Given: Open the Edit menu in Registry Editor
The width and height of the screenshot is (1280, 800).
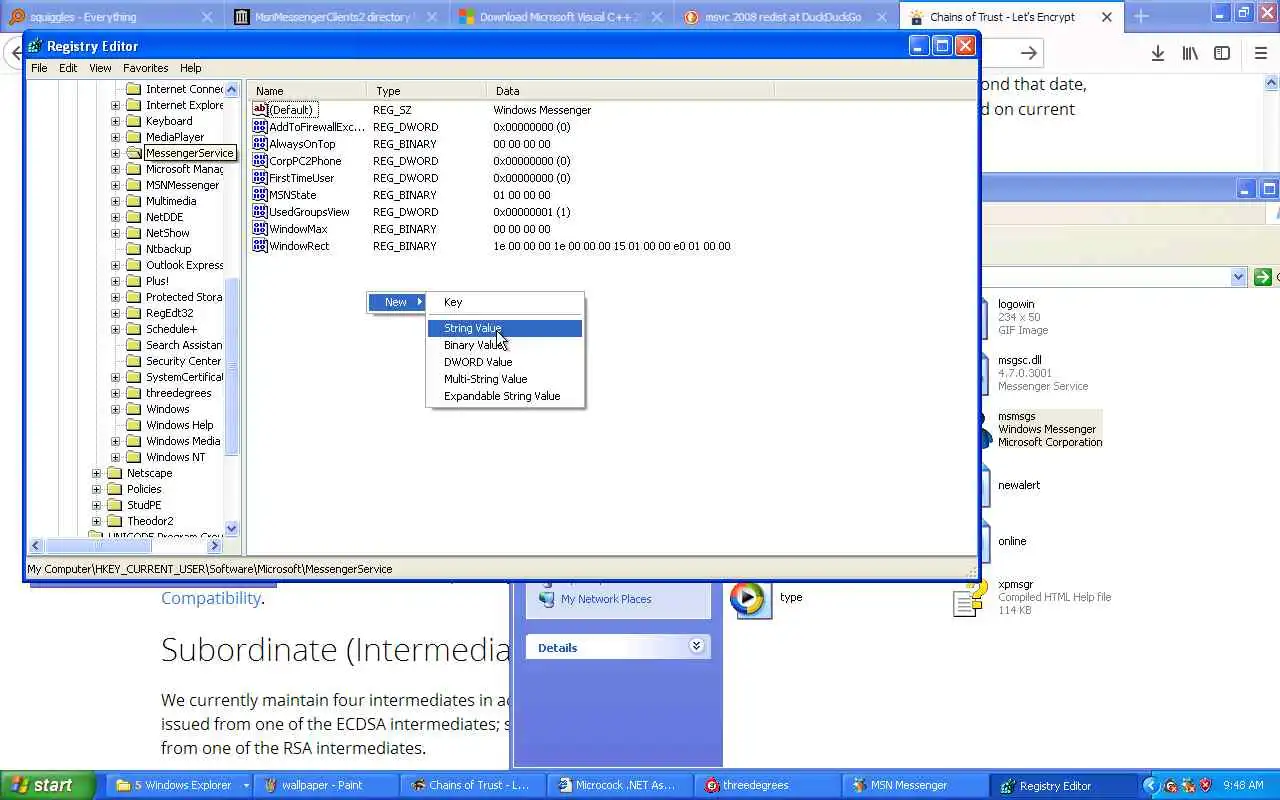Looking at the screenshot, I should point(68,68).
